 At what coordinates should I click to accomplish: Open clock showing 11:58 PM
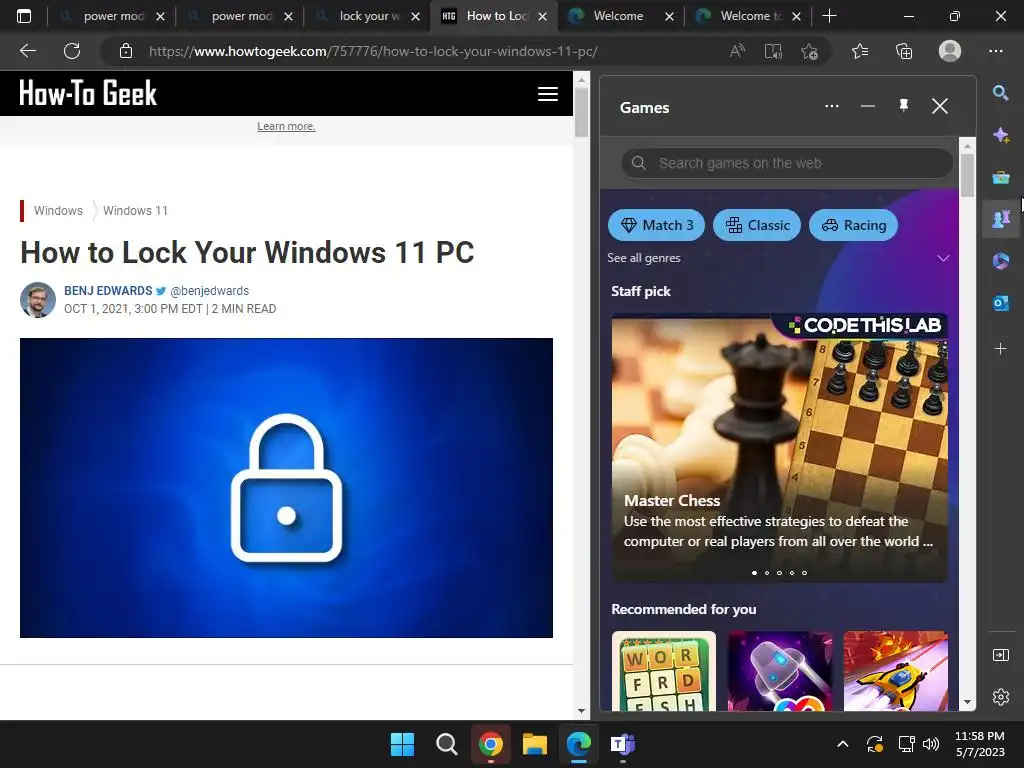(980, 744)
